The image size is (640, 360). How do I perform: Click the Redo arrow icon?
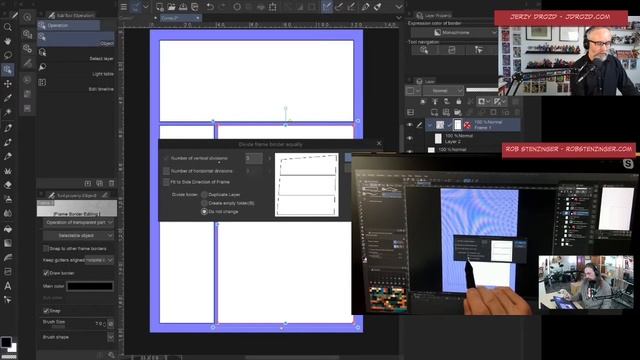pyautogui.click(x=223, y=7)
